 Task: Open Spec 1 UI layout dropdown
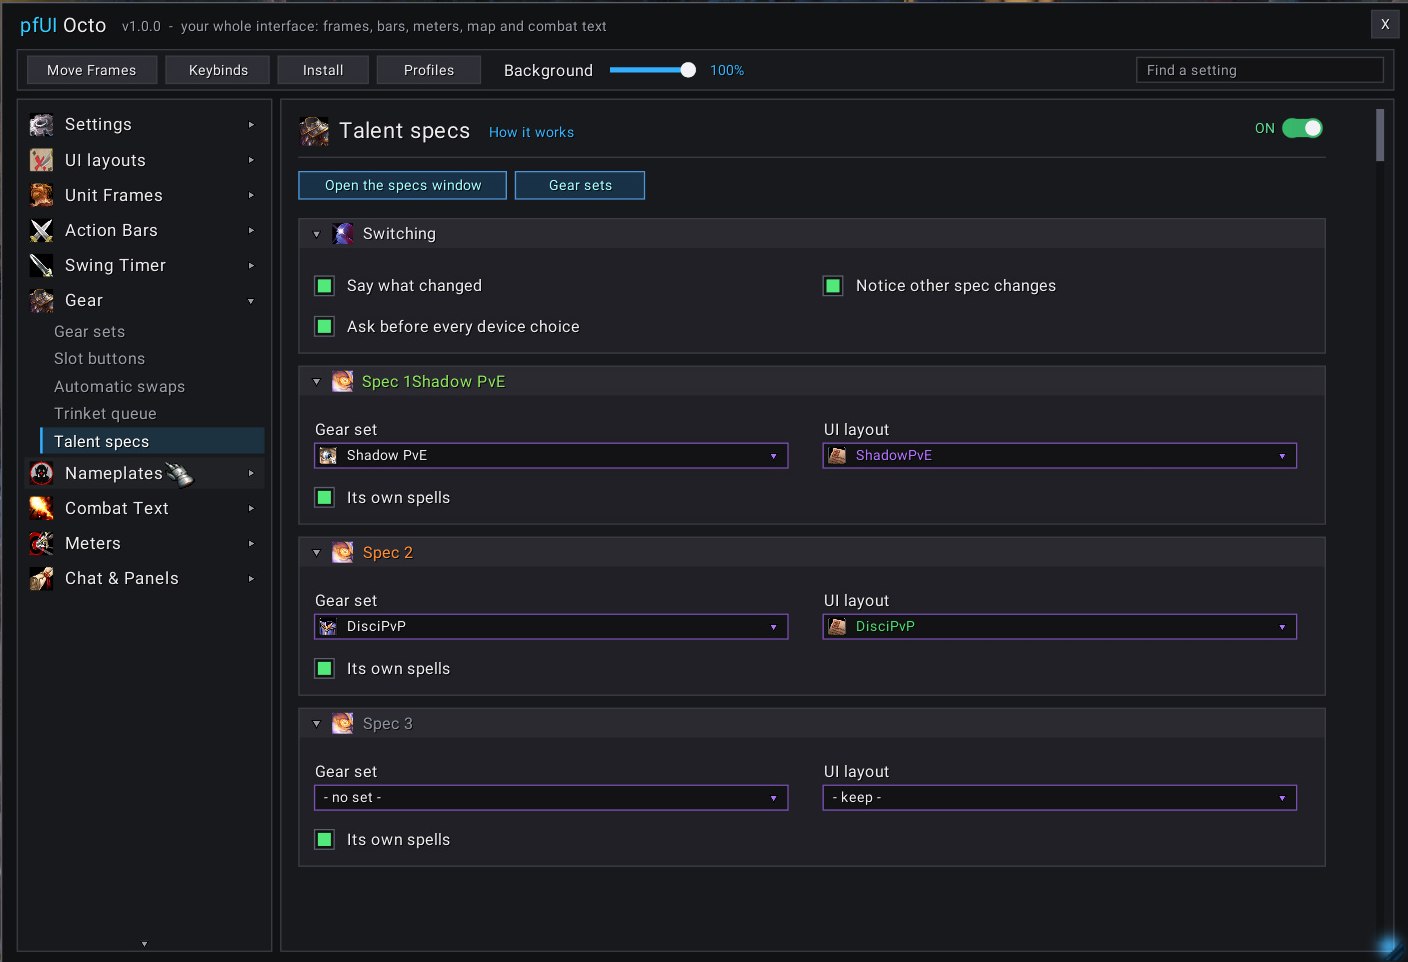[1060, 456]
